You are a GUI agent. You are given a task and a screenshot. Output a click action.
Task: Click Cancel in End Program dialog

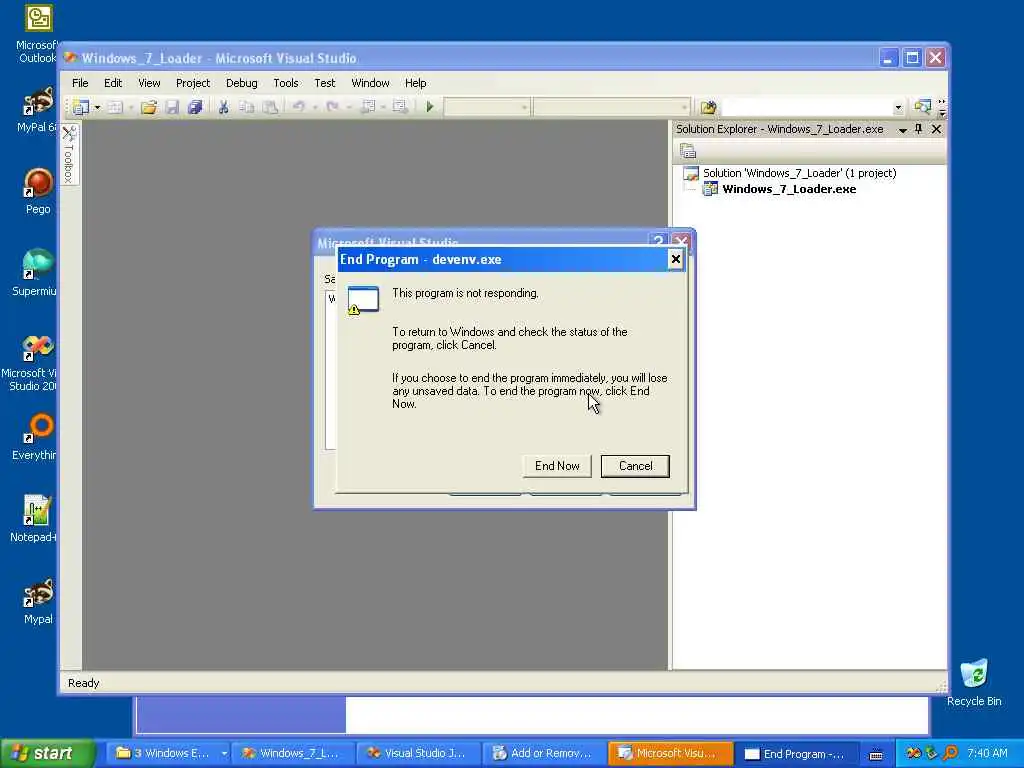coord(635,466)
